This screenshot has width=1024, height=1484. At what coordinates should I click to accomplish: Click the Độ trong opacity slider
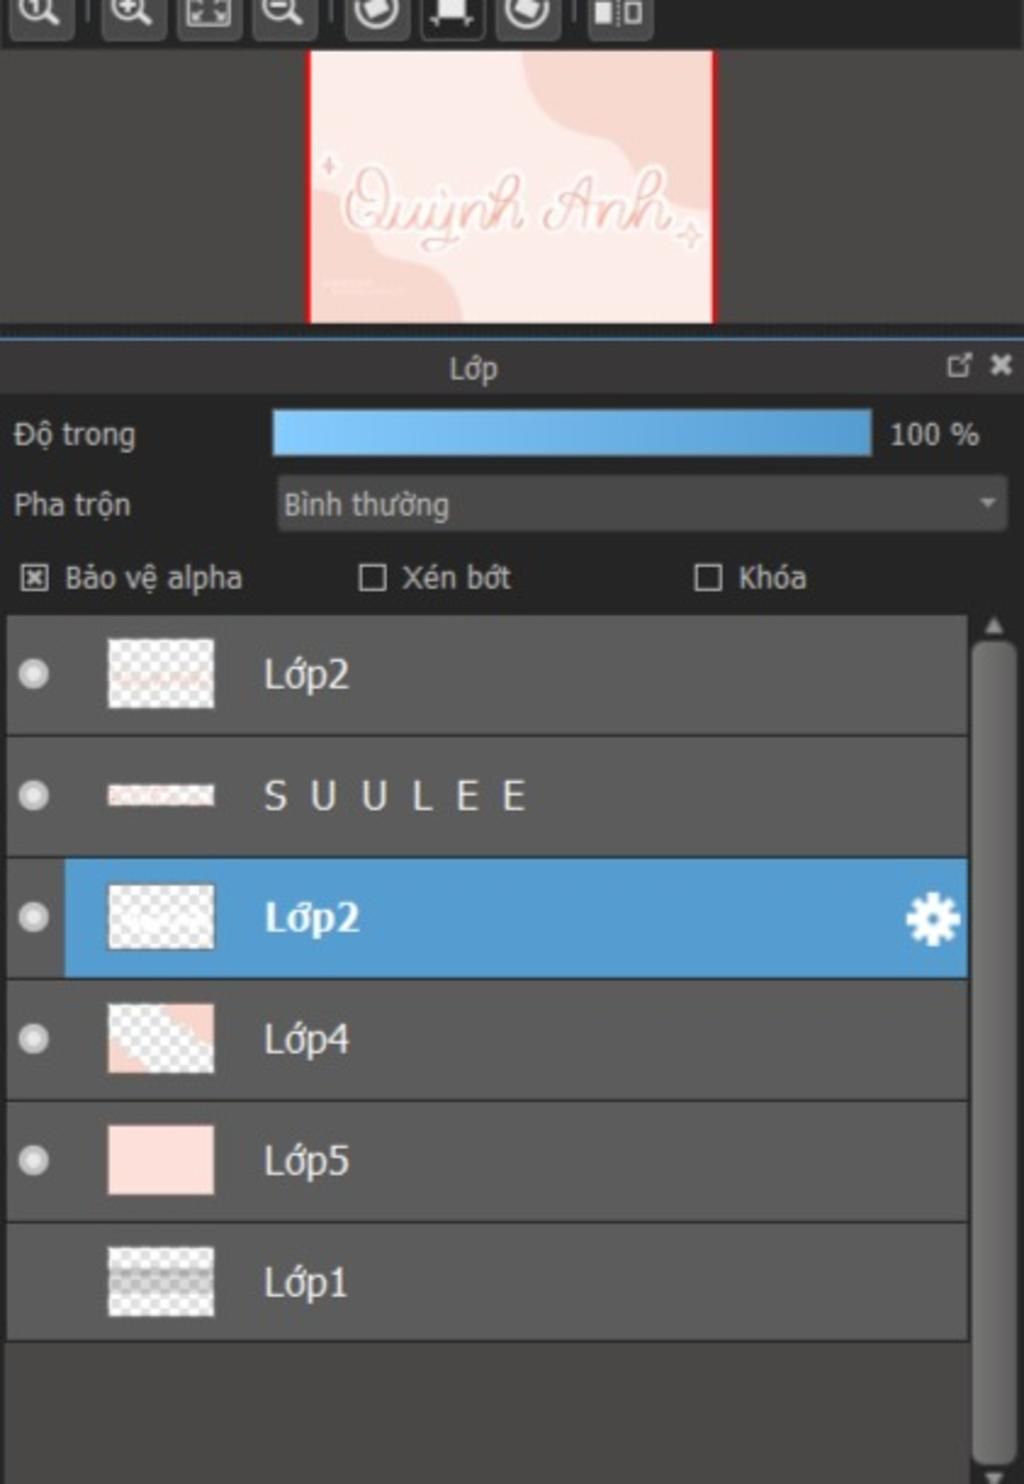tap(571, 434)
